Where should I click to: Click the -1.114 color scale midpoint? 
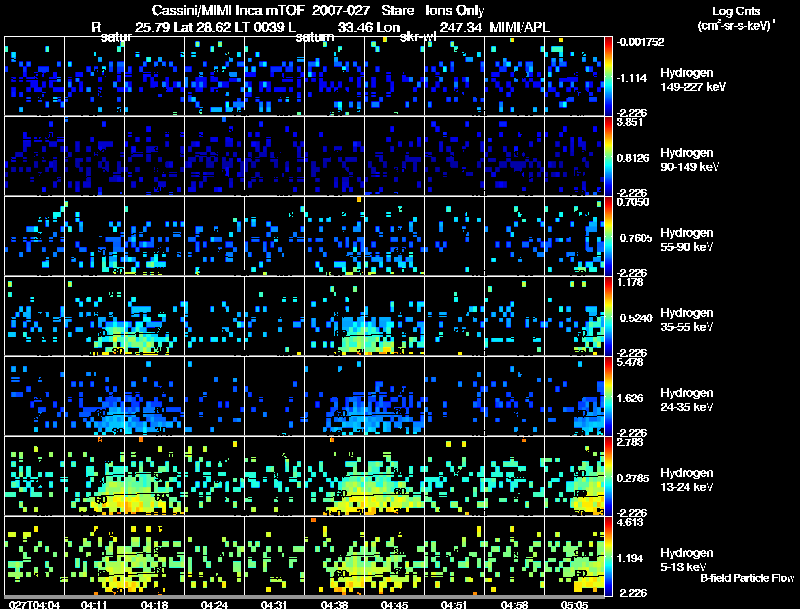632,78
